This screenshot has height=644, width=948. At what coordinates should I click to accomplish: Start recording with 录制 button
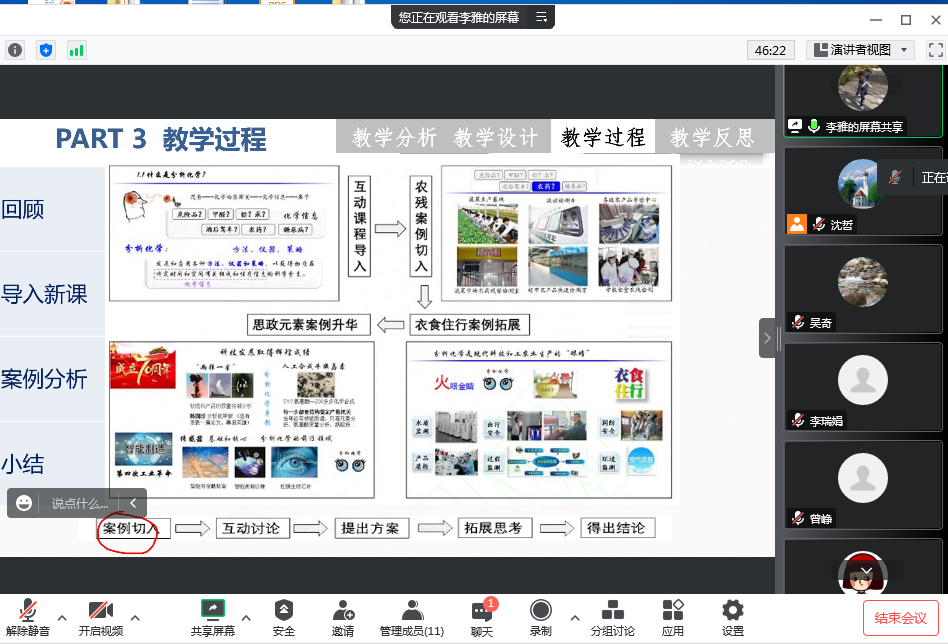click(x=540, y=617)
